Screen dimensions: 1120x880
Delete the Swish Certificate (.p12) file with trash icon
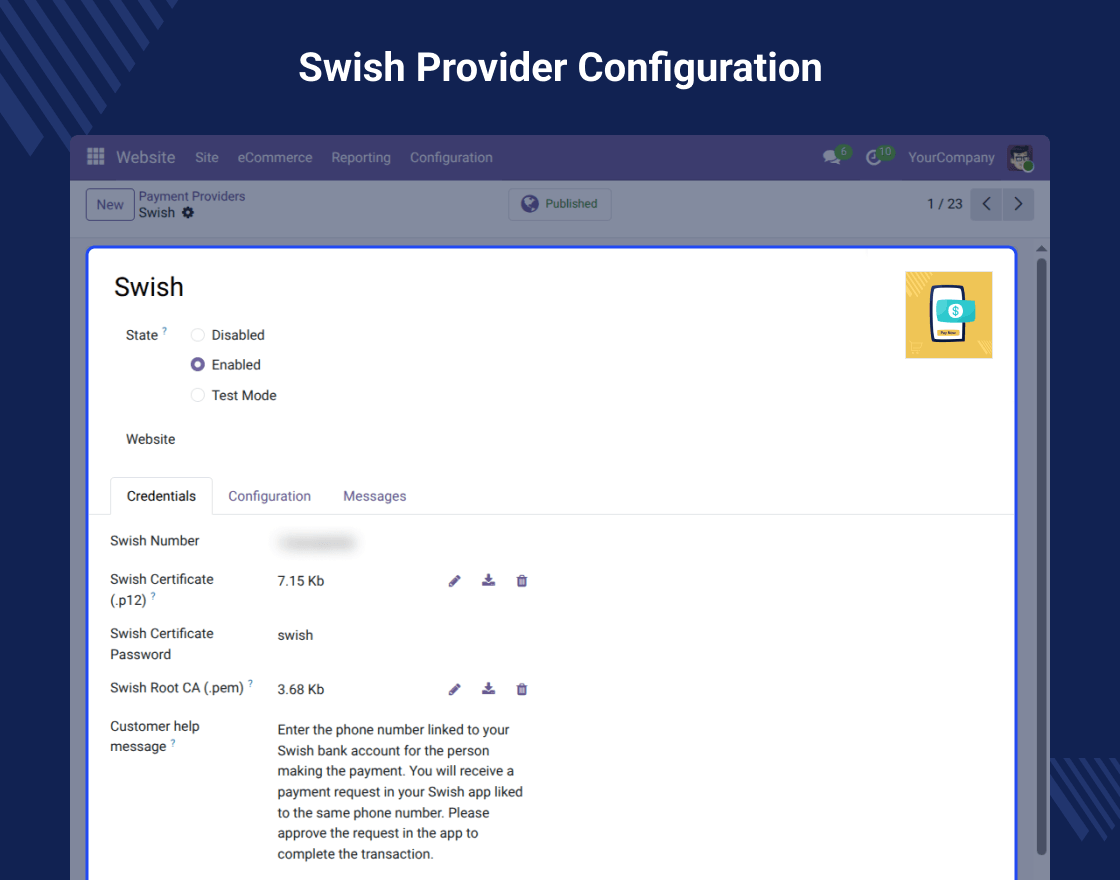(x=521, y=581)
